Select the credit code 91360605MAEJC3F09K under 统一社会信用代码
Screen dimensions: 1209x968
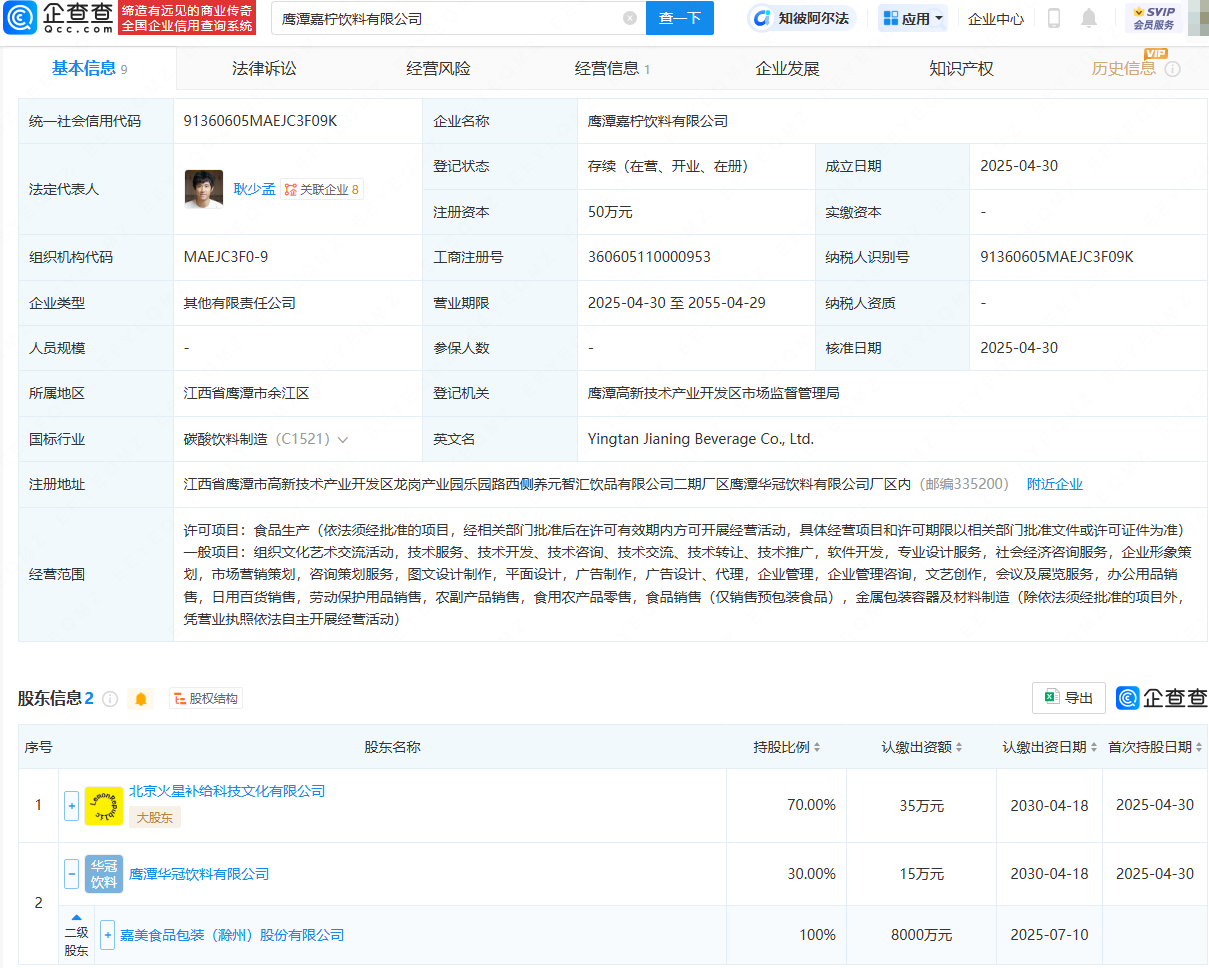[260, 121]
